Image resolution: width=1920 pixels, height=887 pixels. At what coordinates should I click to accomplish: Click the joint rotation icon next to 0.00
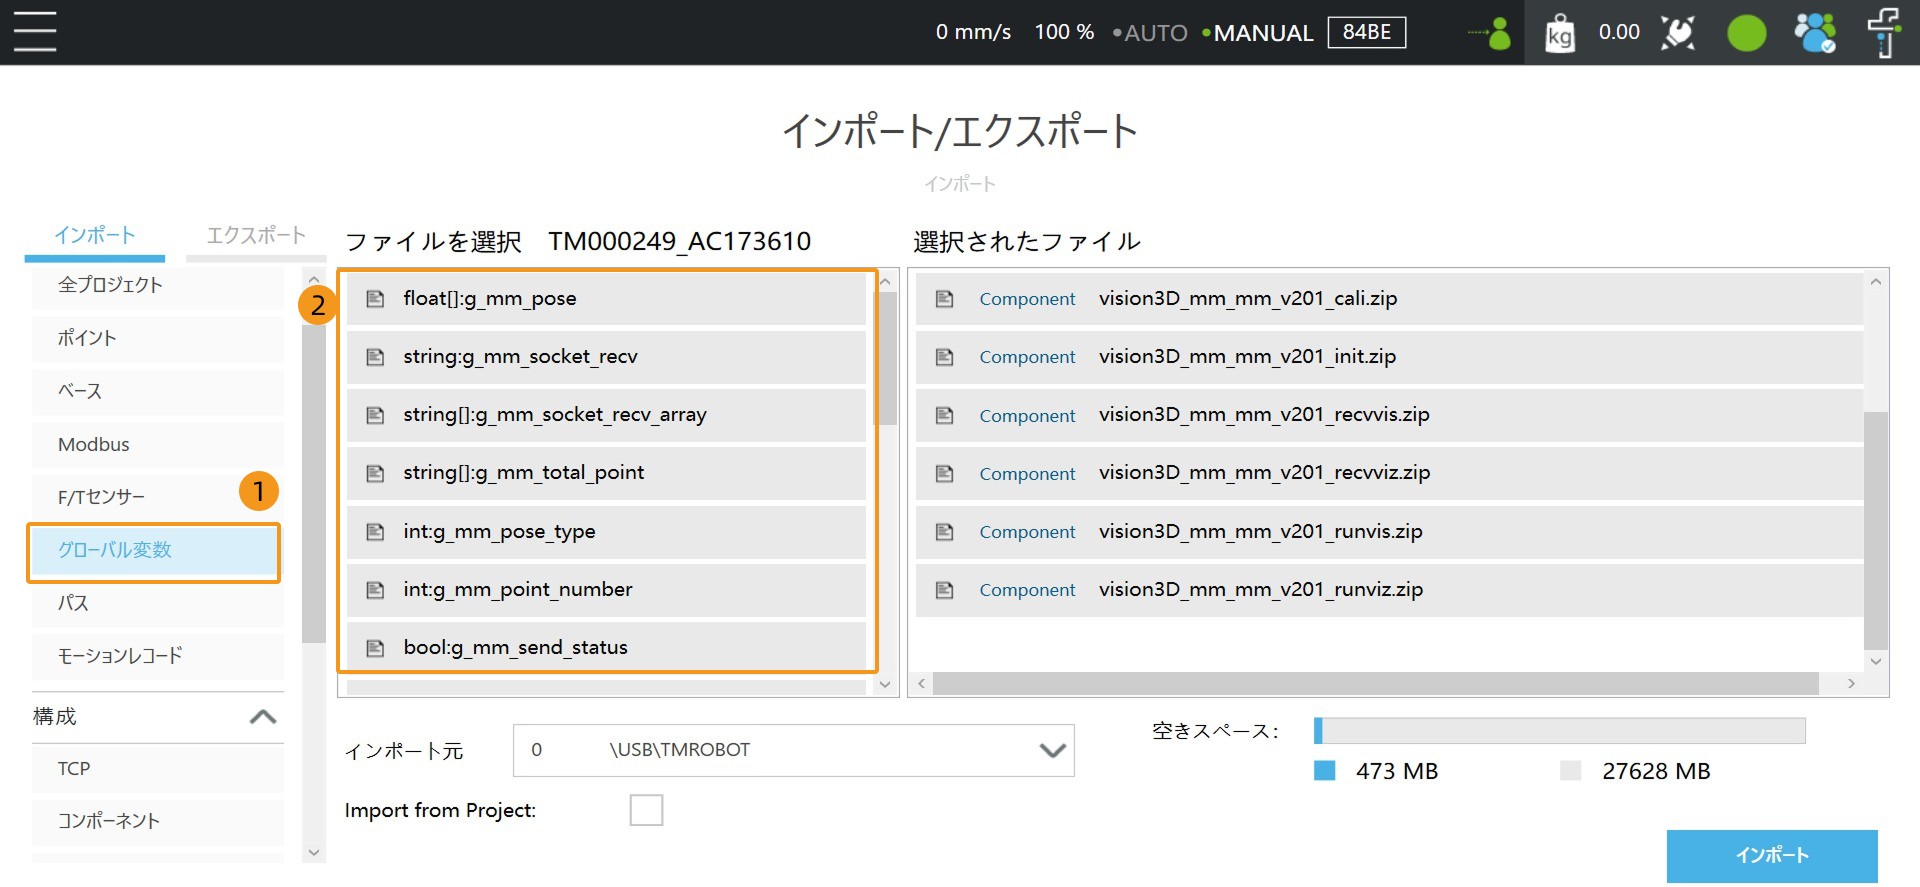coord(1678,33)
